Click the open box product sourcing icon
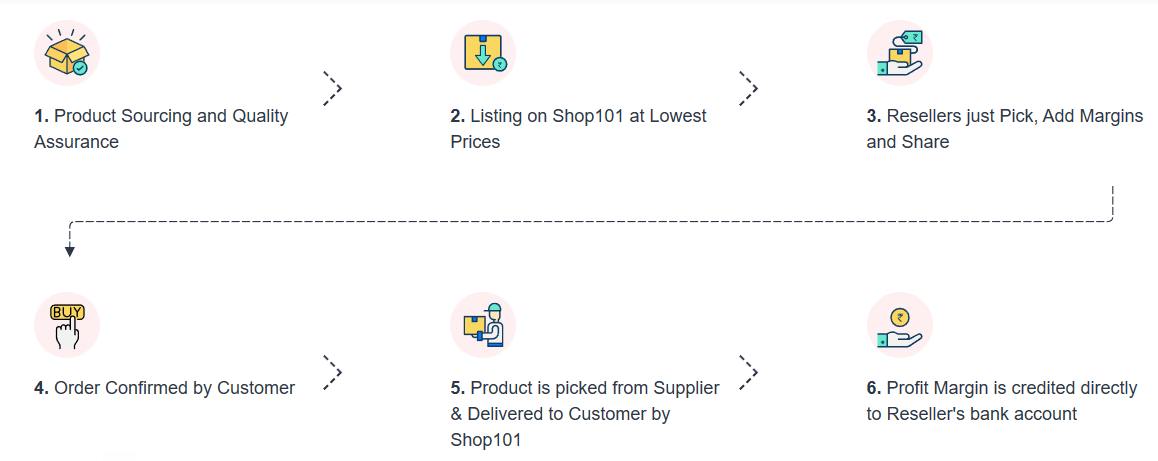Image resolution: width=1158 pixels, height=461 pixels. point(67,53)
